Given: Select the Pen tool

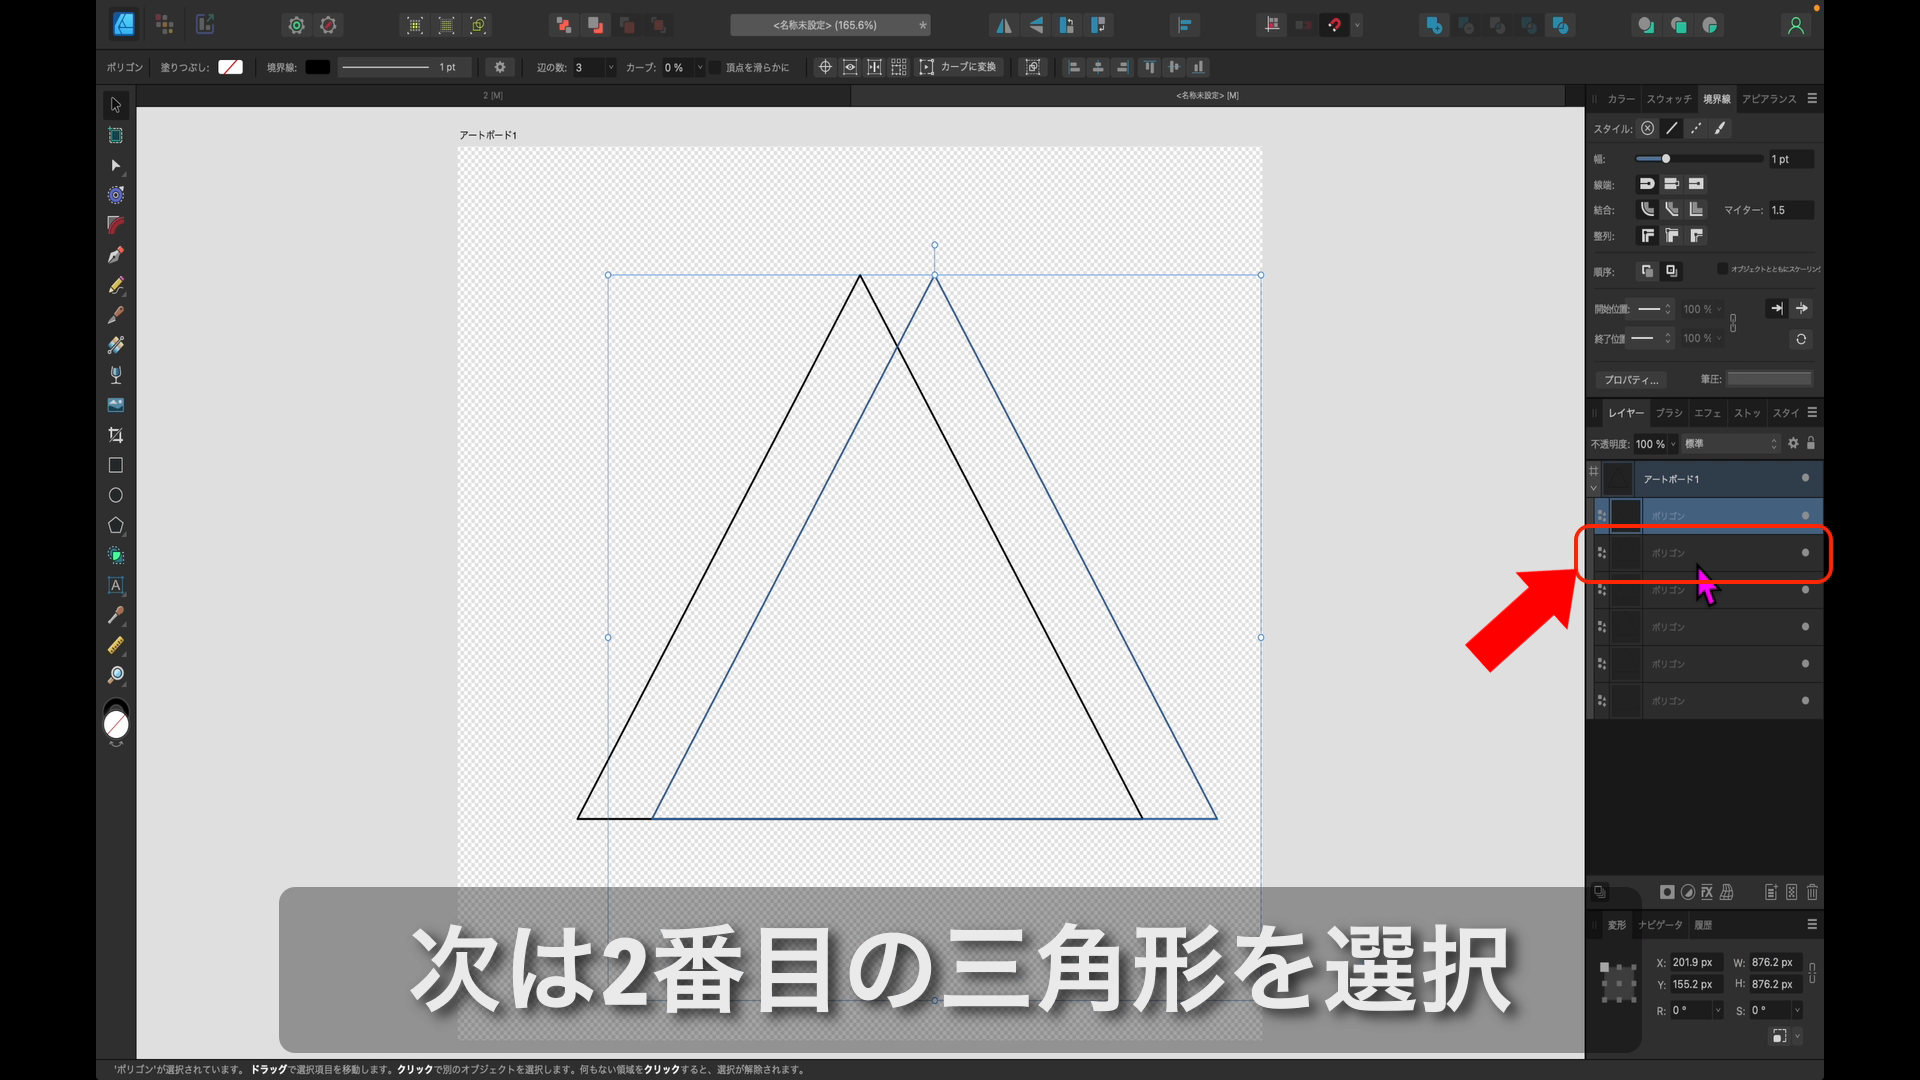Looking at the screenshot, I should pos(115,255).
